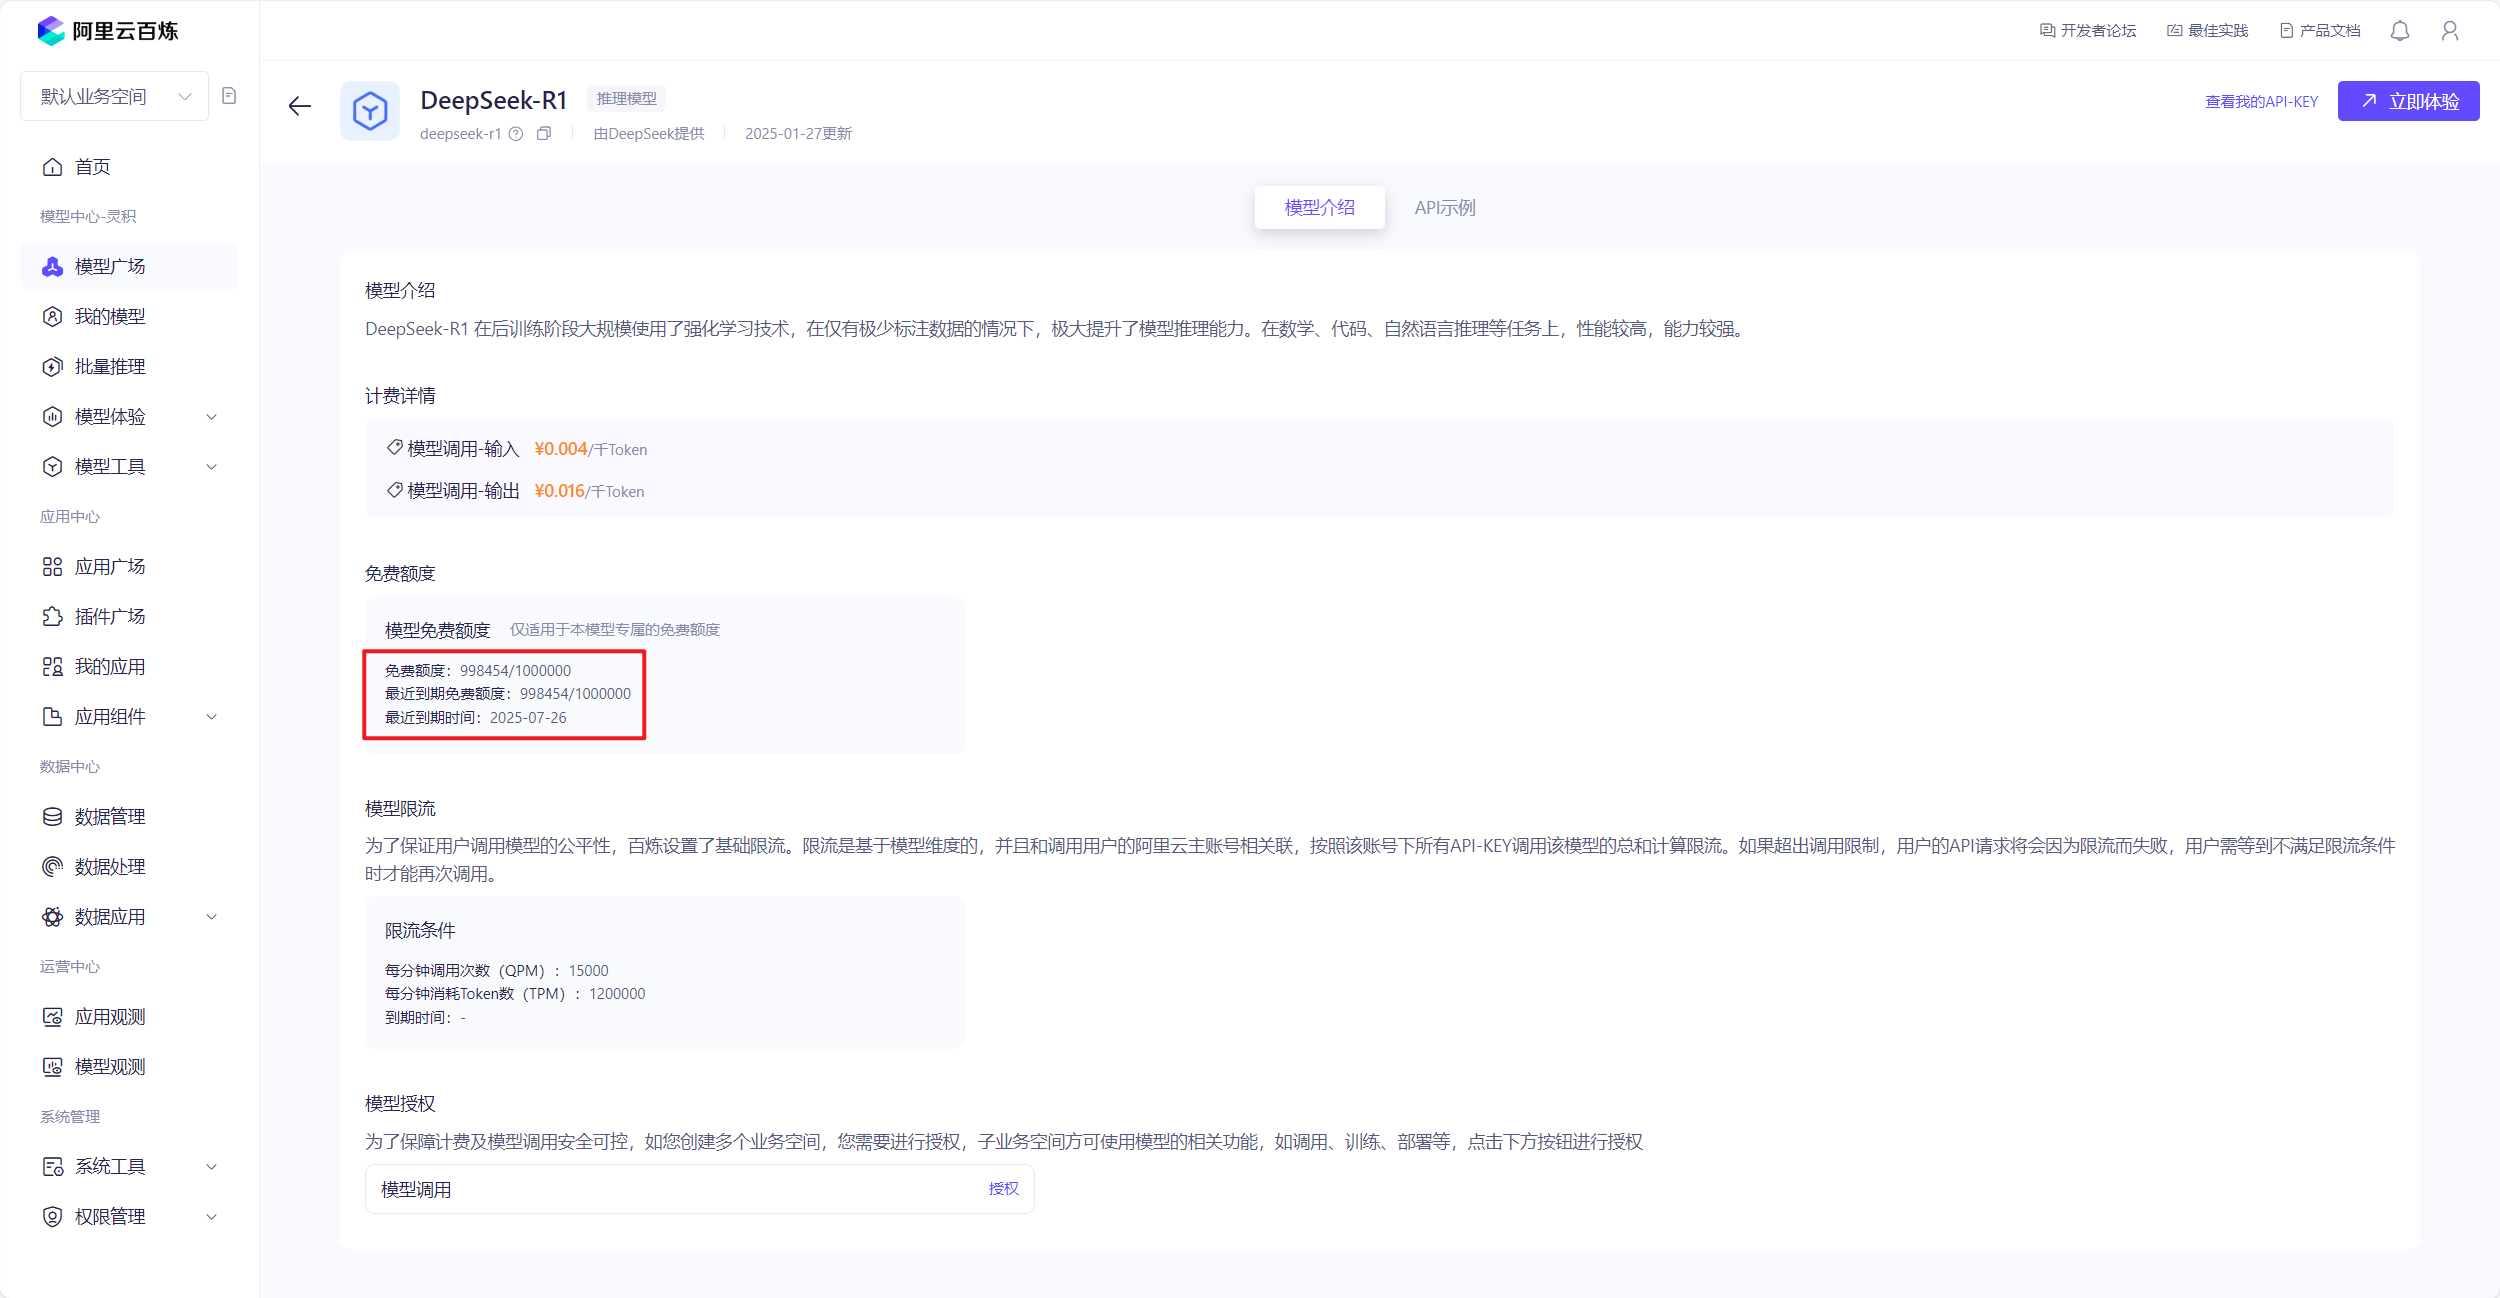Click the 我的模型 icon
Image resolution: width=2500 pixels, height=1298 pixels.
[53, 317]
